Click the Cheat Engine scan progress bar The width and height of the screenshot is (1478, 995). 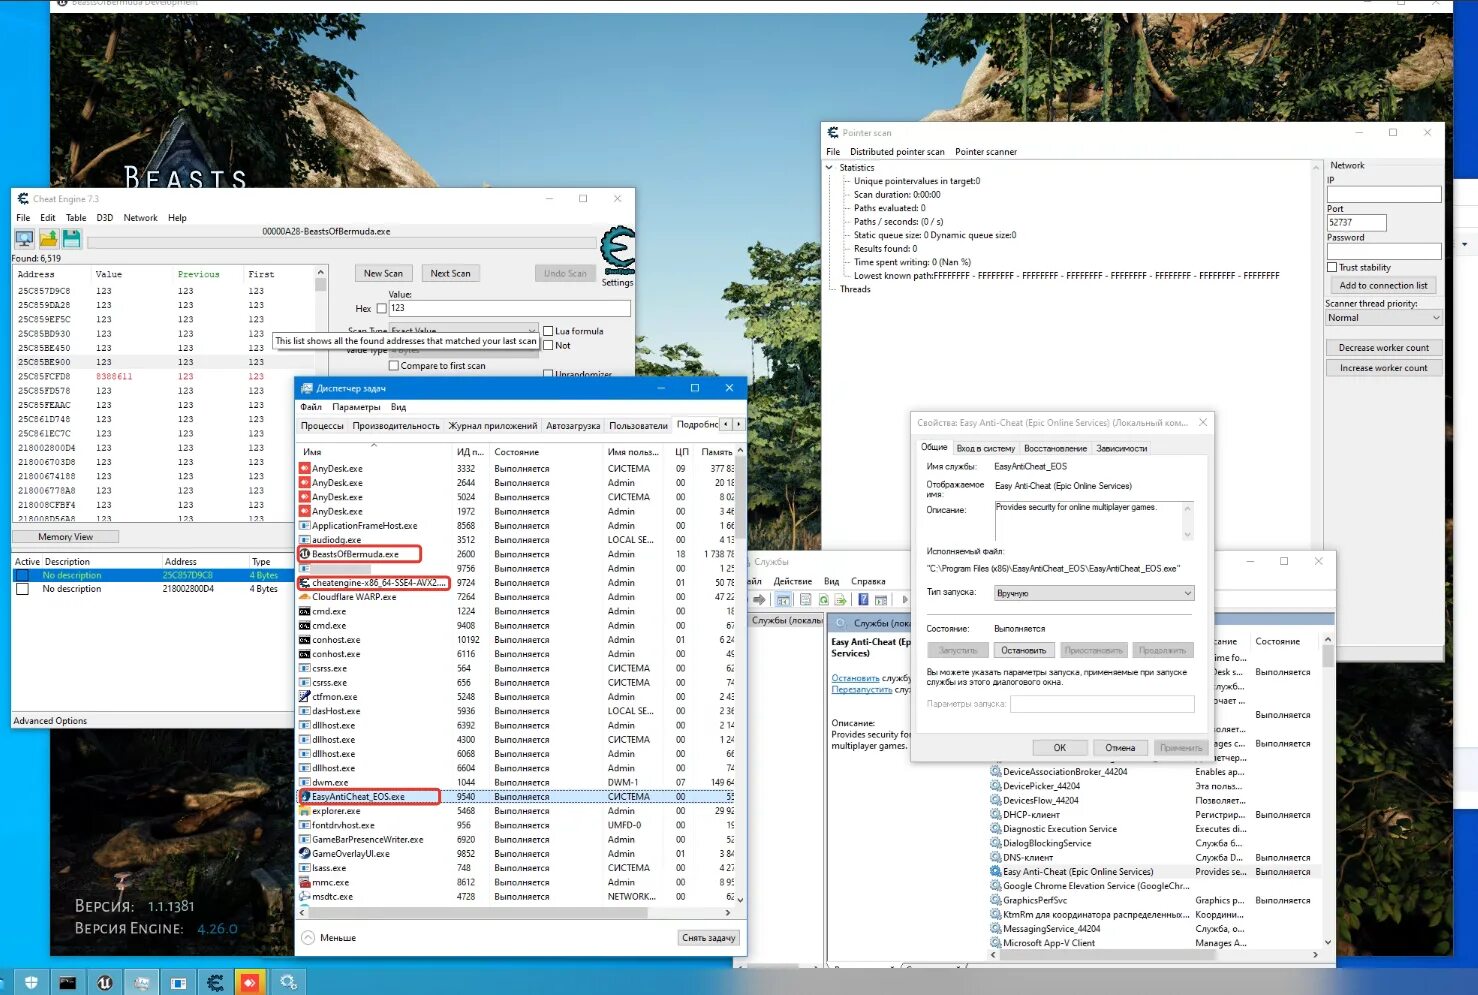340,242
